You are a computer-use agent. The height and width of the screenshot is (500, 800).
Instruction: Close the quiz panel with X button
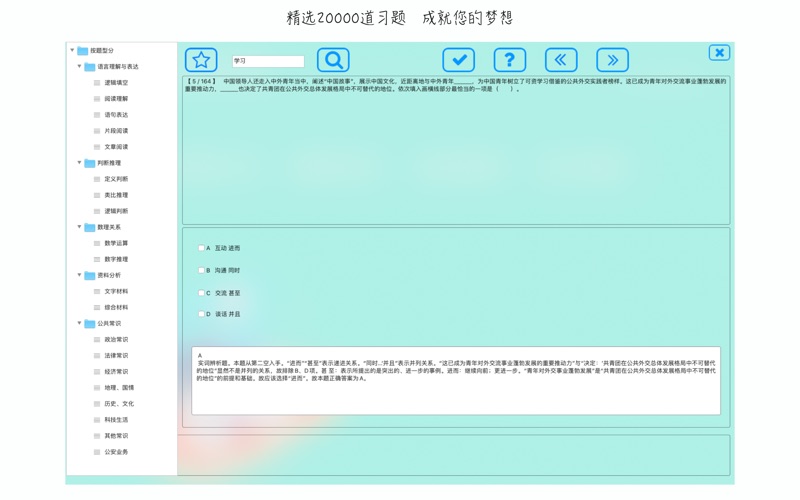[719, 53]
